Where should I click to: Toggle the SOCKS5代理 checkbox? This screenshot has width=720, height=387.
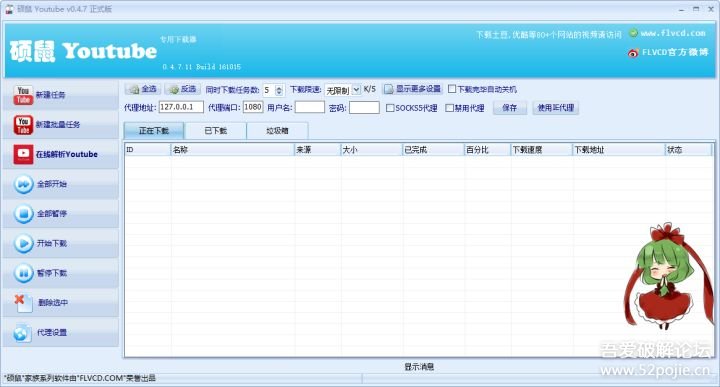tap(390, 108)
